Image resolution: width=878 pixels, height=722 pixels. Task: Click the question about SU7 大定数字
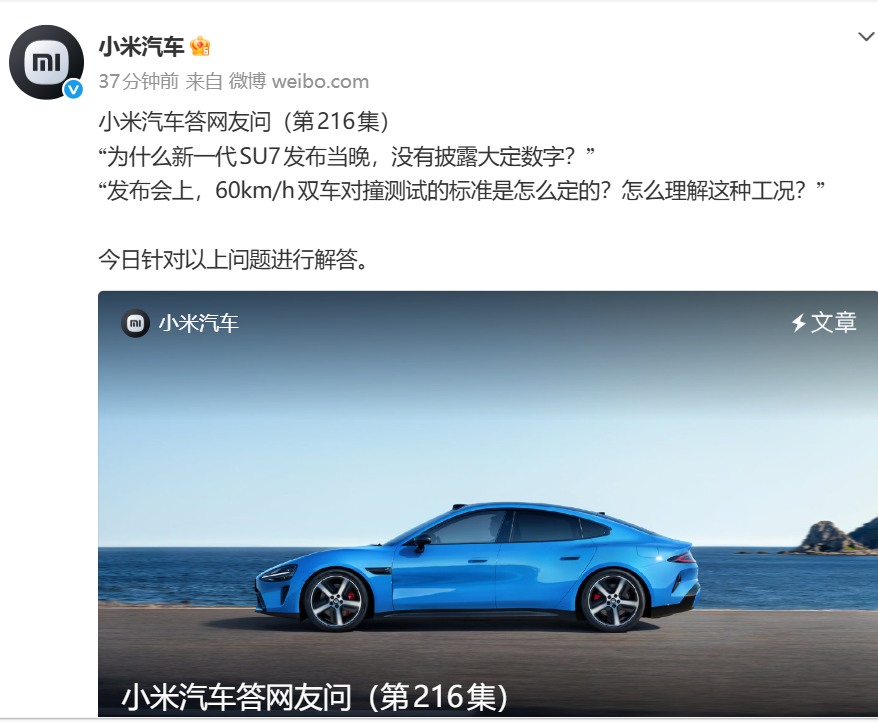pos(347,156)
